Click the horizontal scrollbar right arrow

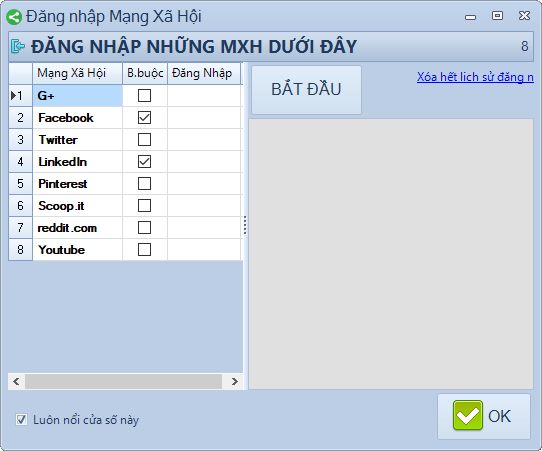(235, 381)
